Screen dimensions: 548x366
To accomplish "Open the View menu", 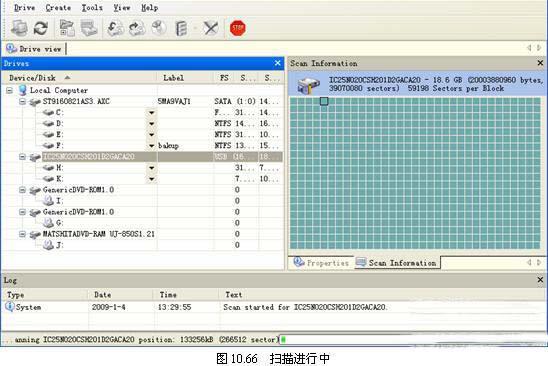I will pyautogui.click(x=122, y=8).
